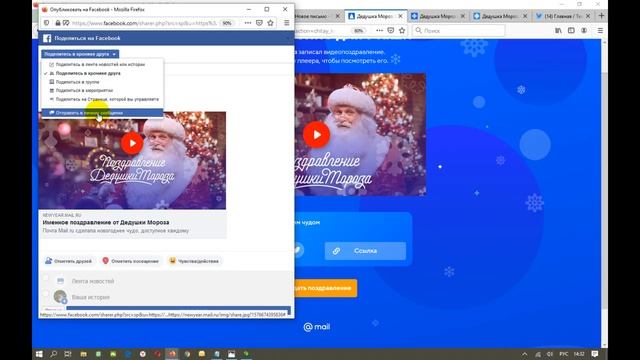Select share on a friend's timeline option
The height and width of the screenshot is (360, 640).
(x=88, y=73)
